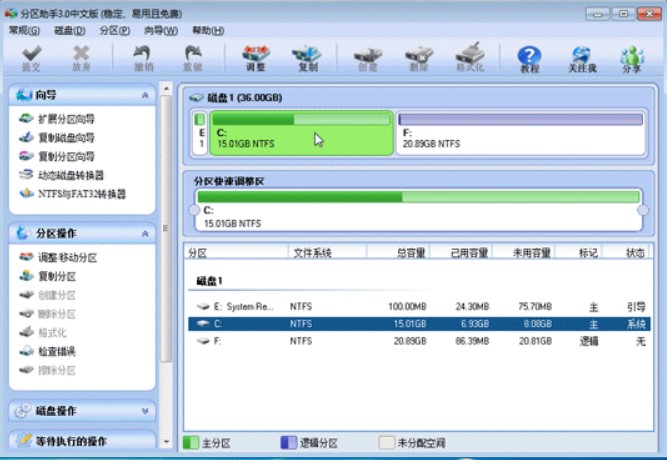Image resolution: width=667 pixels, height=460 pixels.
Task: Select the F: 20.89GB partition block
Action: [521, 133]
